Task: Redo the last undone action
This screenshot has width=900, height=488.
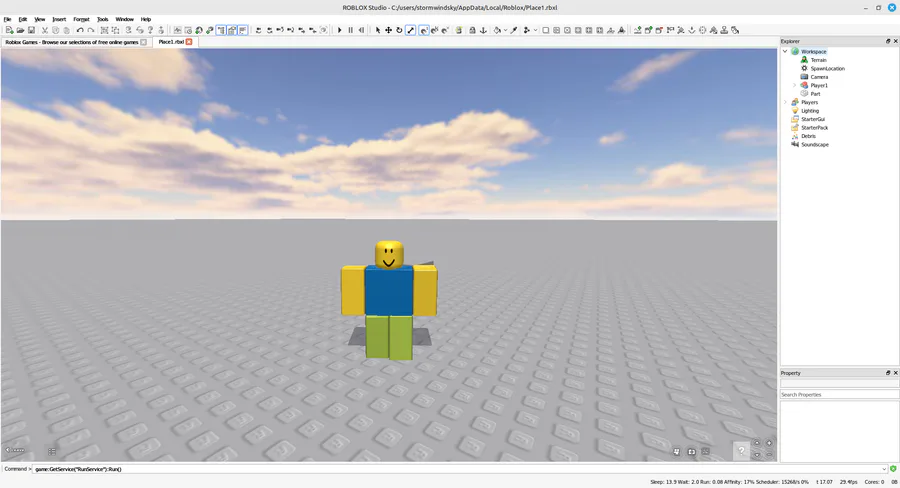Action: (91, 30)
